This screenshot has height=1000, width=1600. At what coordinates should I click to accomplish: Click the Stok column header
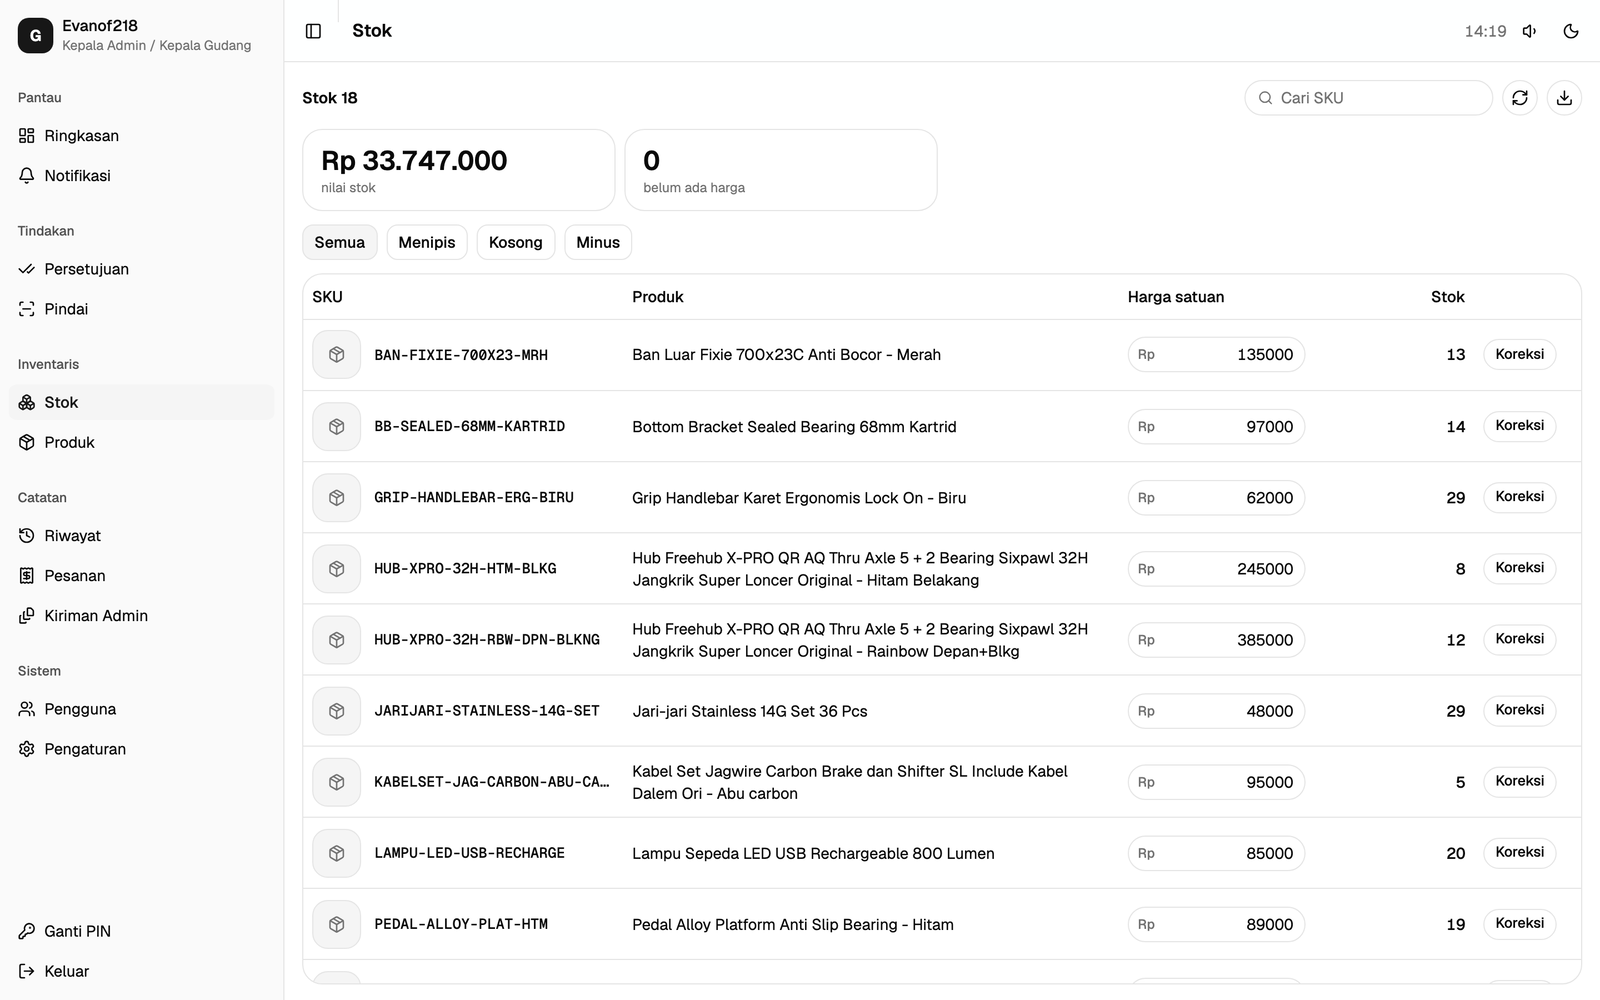tap(1447, 297)
